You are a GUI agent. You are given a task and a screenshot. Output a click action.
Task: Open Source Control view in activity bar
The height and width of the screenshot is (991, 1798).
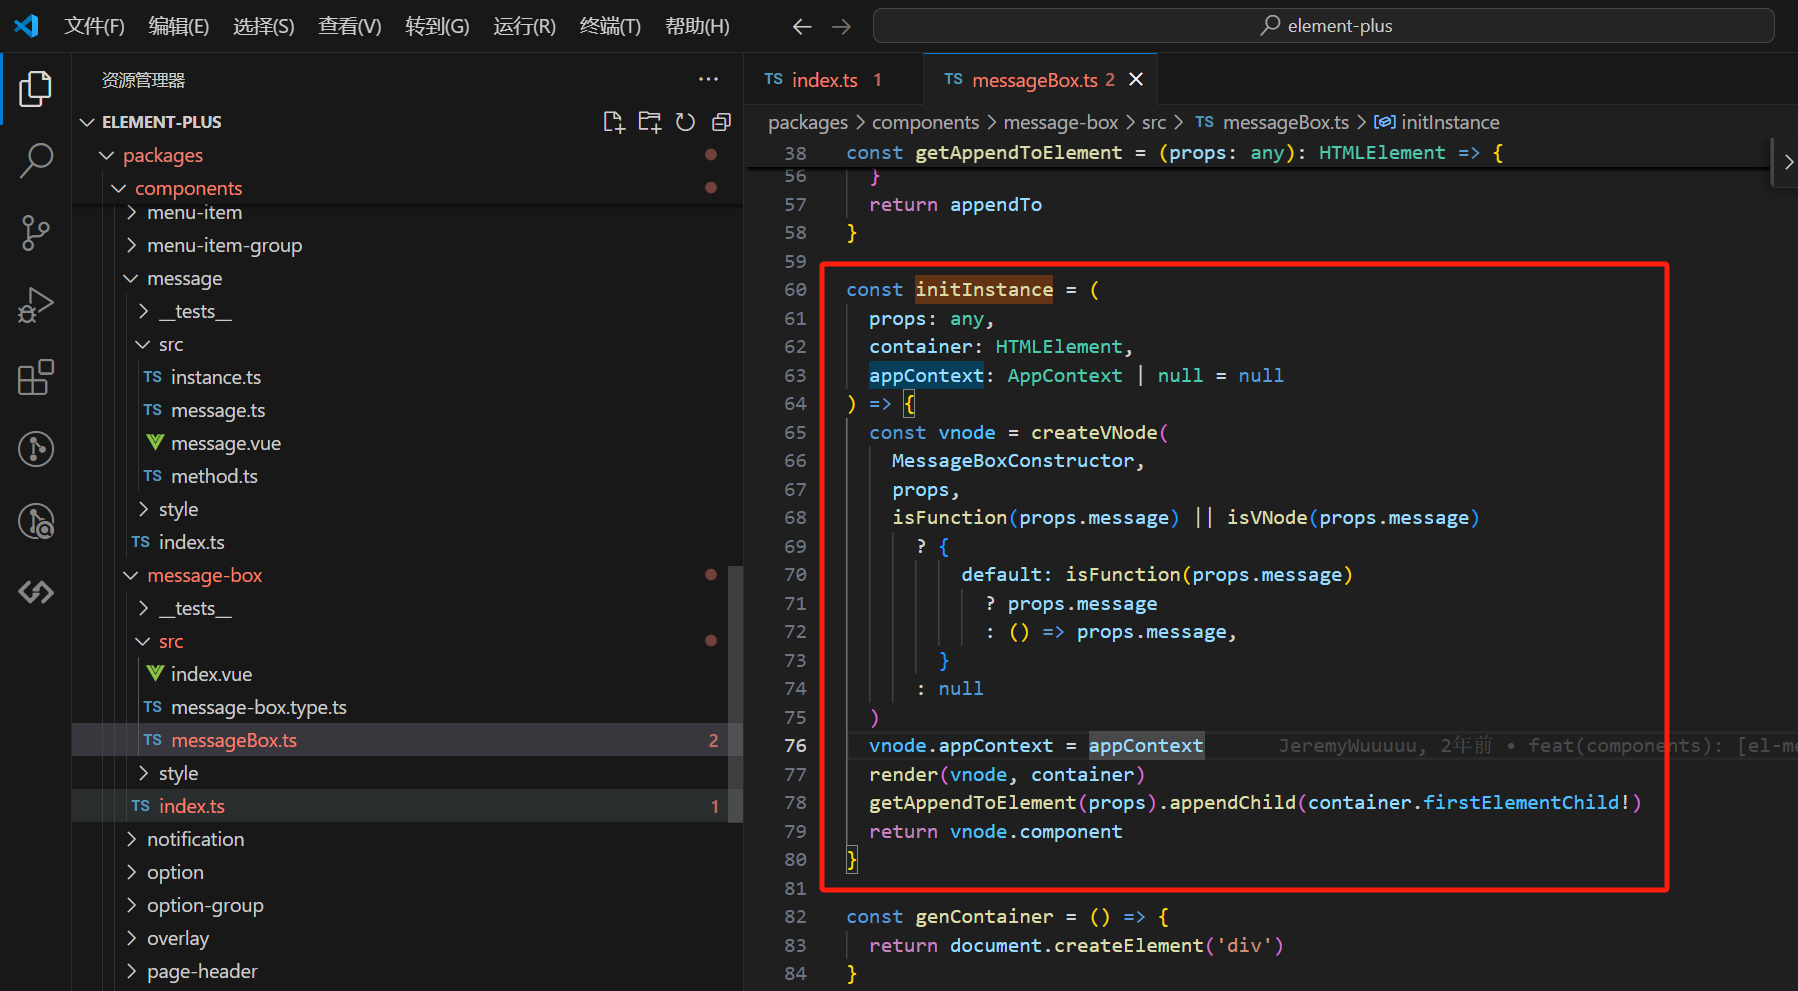tap(36, 233)
